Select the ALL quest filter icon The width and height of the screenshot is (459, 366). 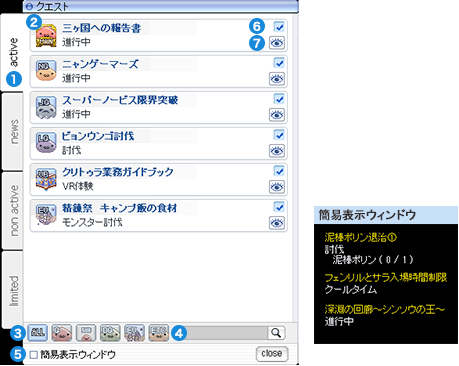pos(37,333)
